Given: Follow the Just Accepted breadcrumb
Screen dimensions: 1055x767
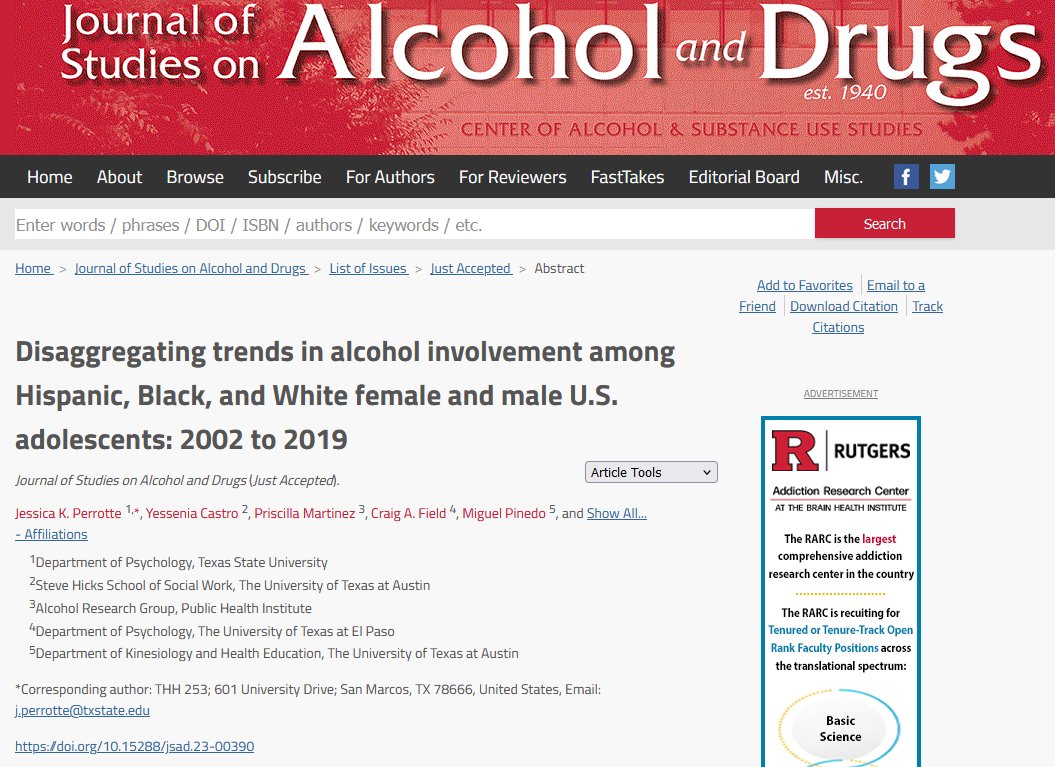Looking at the screenshot, I should tap(471, 268).
